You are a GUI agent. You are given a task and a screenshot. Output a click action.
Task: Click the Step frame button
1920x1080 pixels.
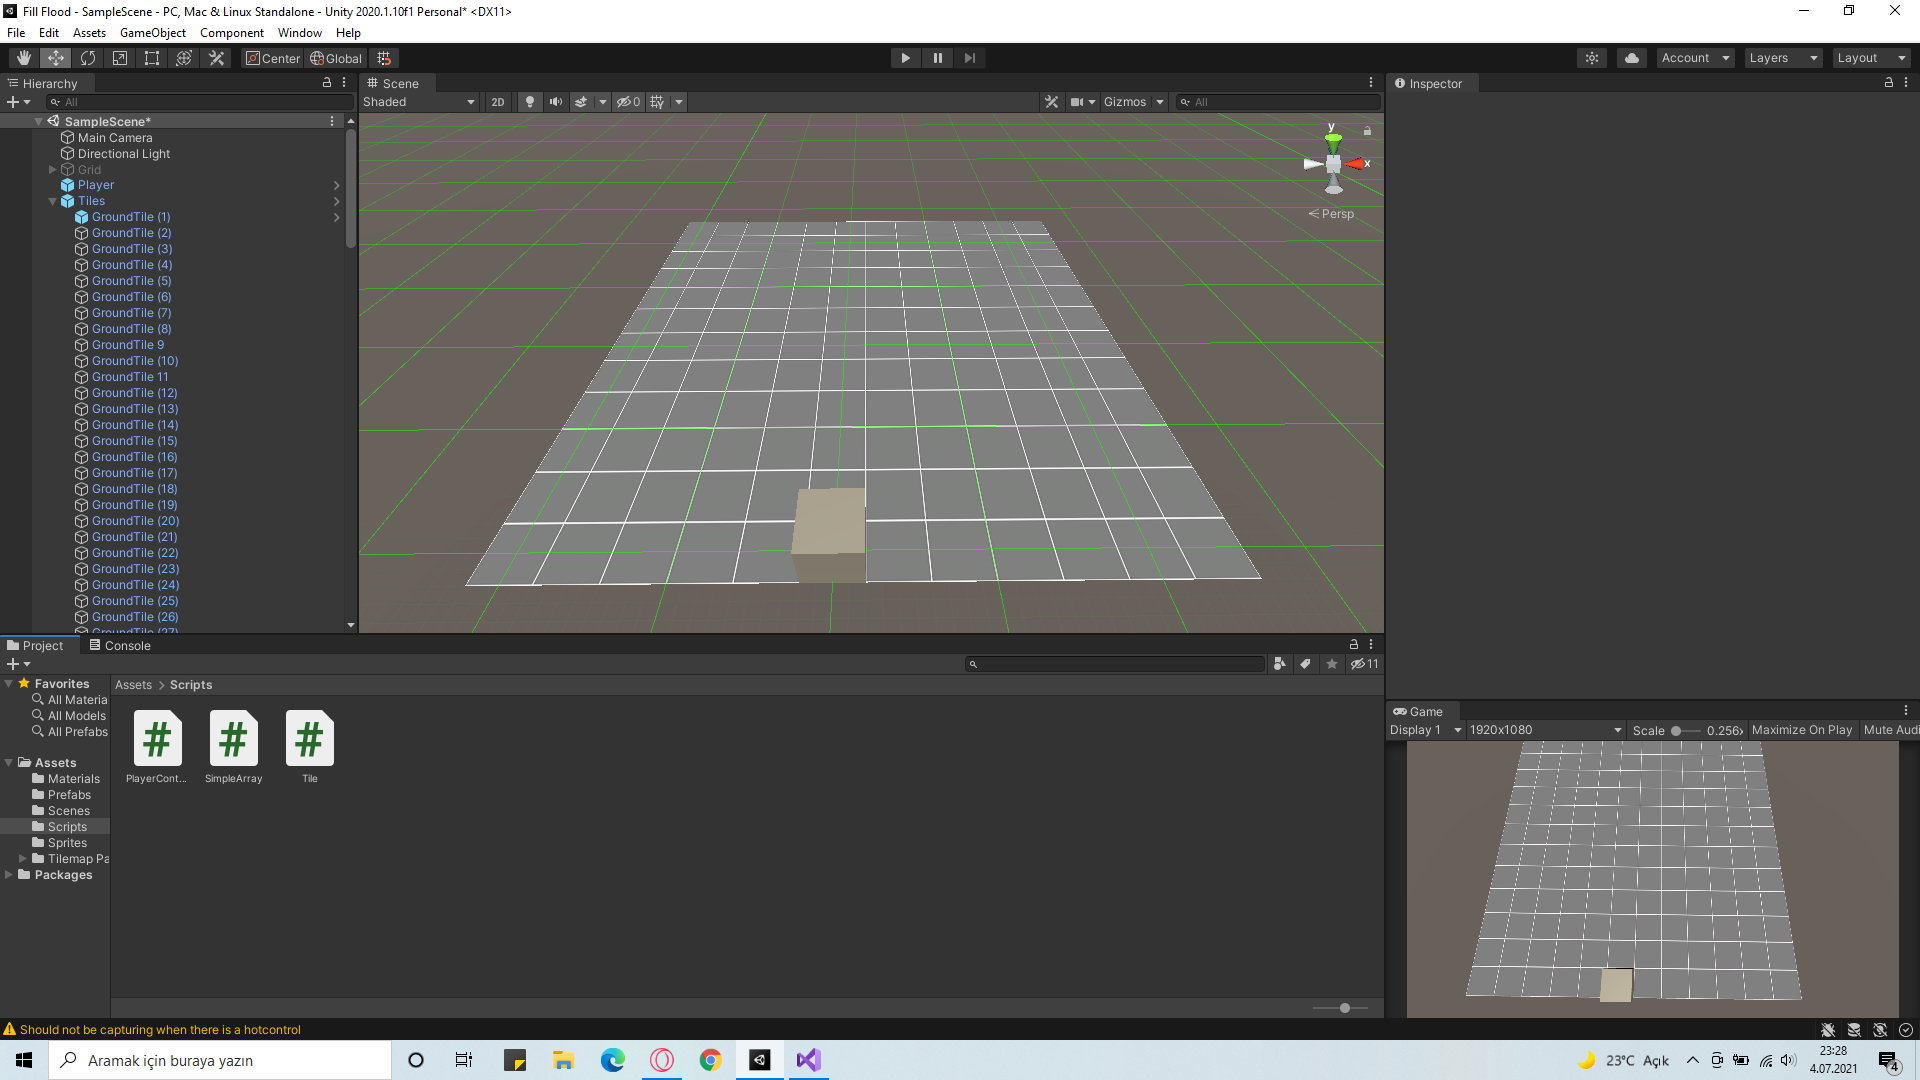pos(969,58)
